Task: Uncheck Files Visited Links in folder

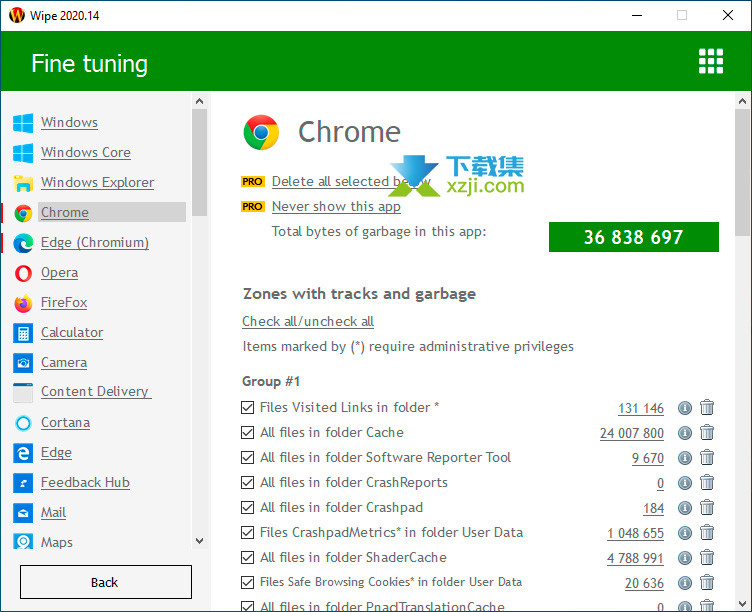Action: tap(247, 408)
